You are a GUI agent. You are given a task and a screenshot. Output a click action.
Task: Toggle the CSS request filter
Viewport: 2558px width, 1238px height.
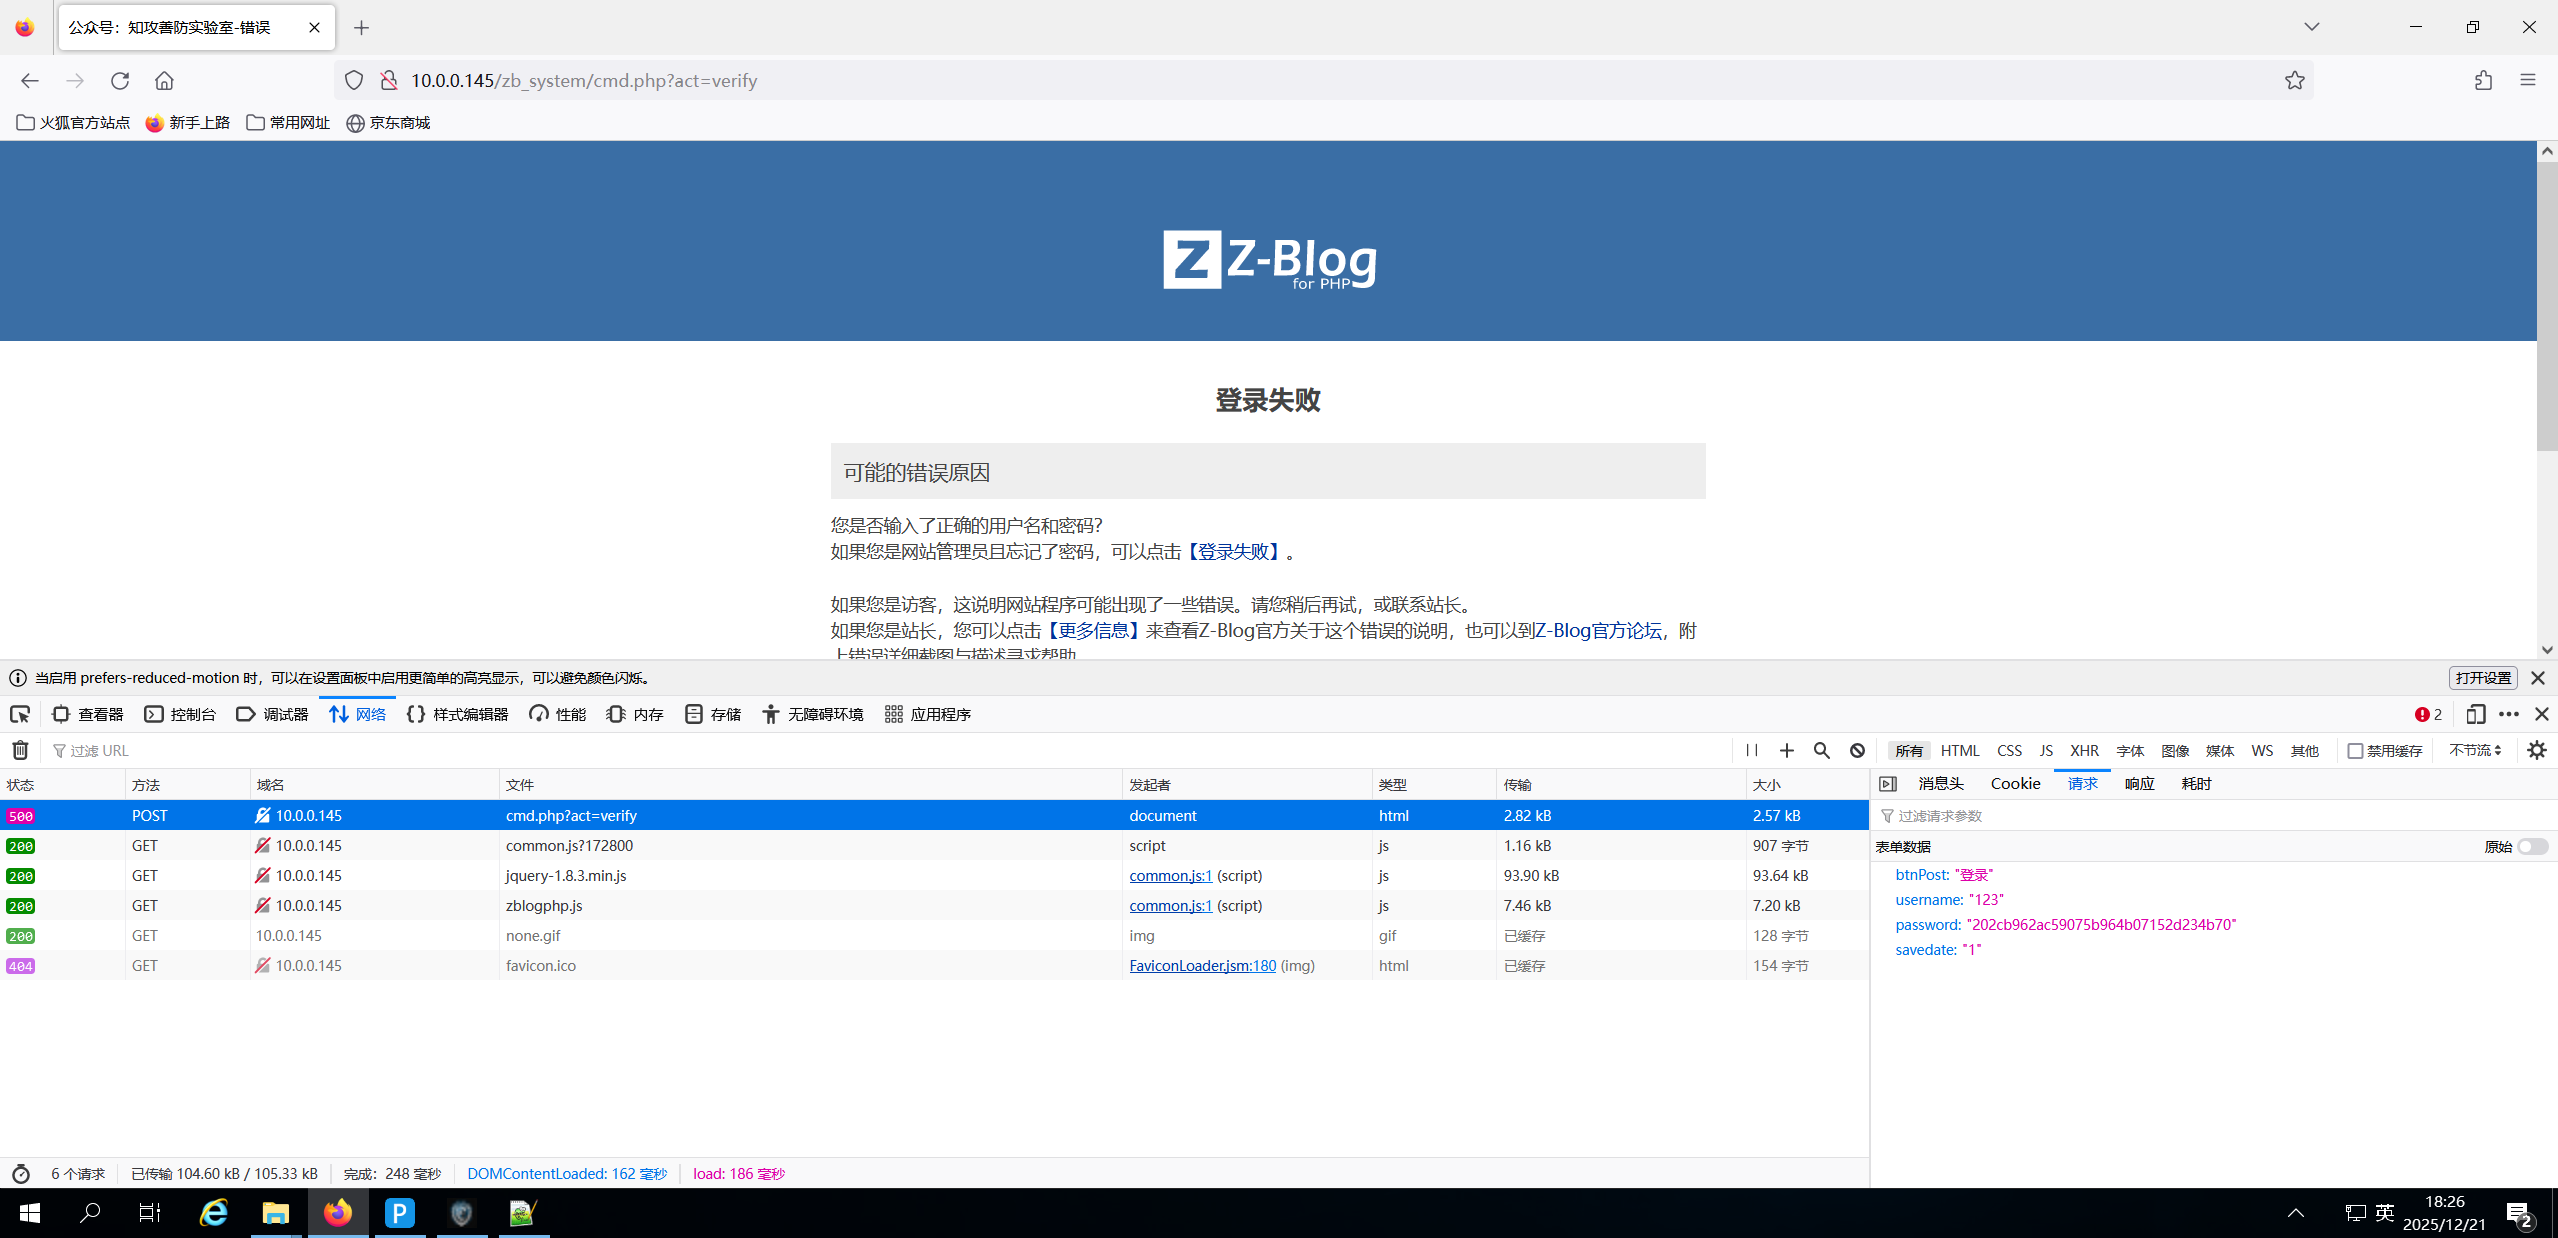[2009, 751]
